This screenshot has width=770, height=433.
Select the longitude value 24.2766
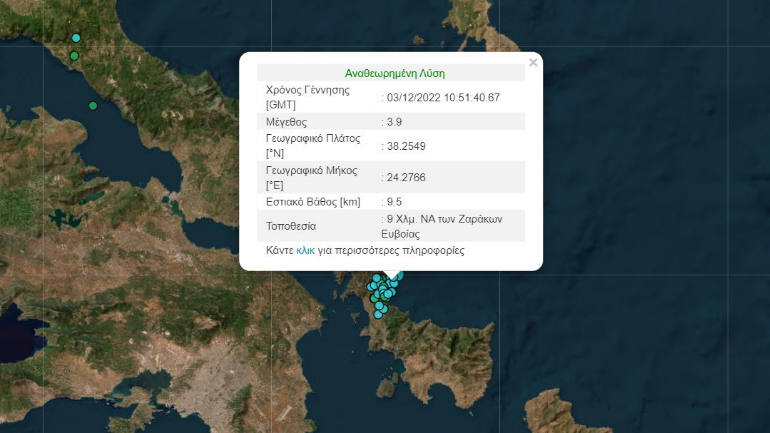pyautogui.click(x=406, y=177)
